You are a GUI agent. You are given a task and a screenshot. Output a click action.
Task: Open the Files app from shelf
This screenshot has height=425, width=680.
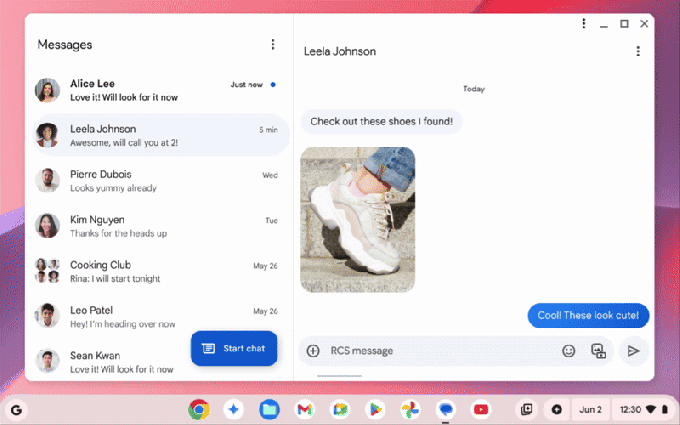(x=269, y=409)
